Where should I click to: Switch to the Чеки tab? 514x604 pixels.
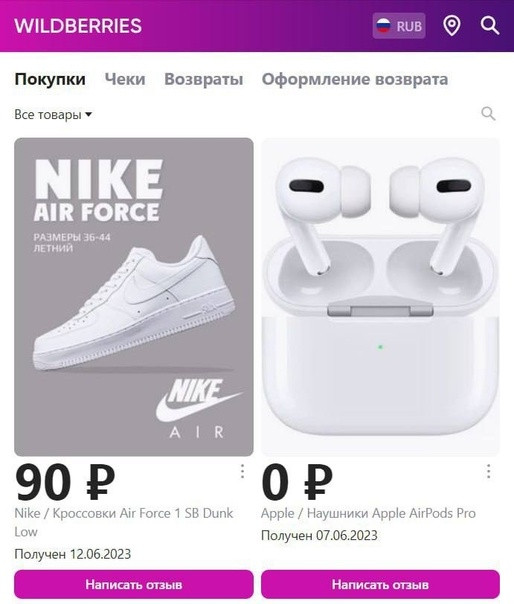pos(125,79)
